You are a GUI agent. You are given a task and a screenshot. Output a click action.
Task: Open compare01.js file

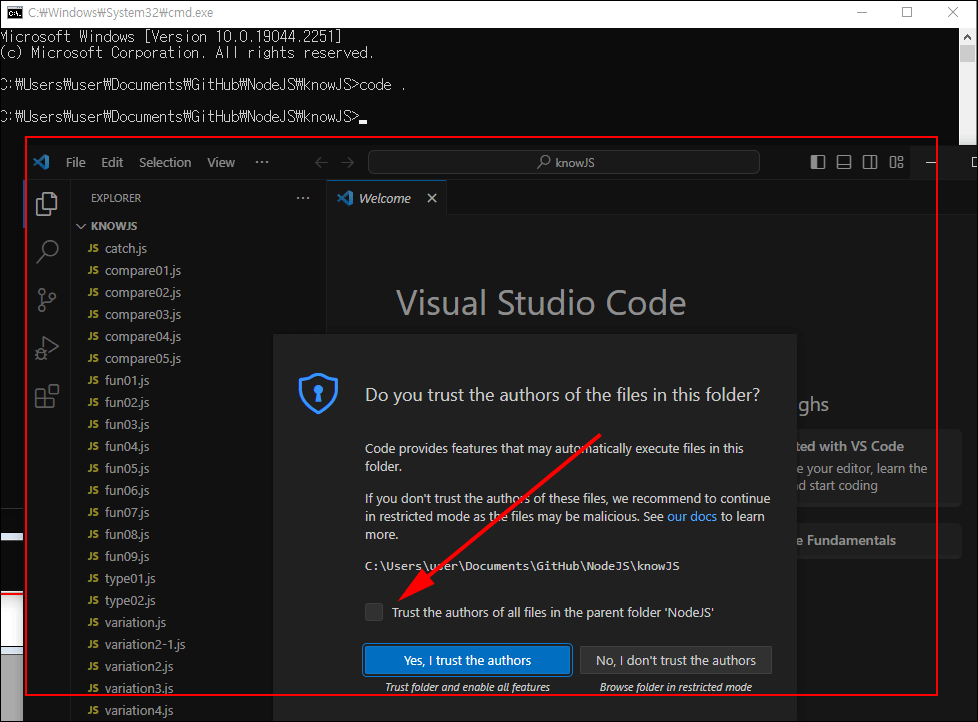click(143, 271)
